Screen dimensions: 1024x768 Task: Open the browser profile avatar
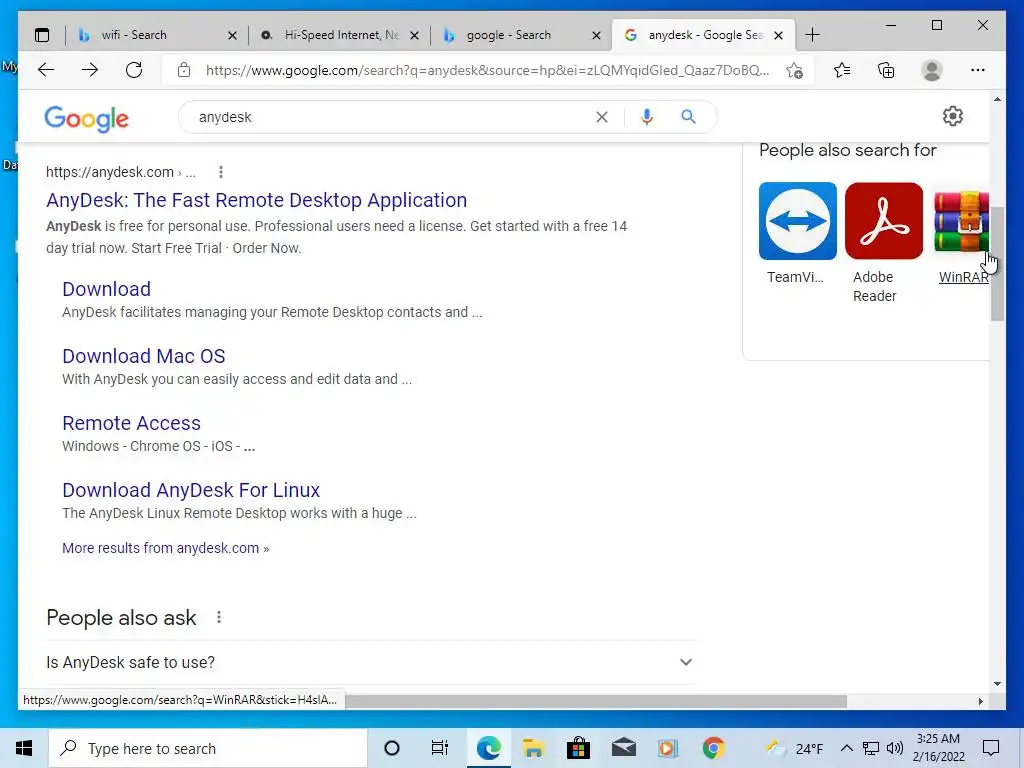tap(932, 70)
